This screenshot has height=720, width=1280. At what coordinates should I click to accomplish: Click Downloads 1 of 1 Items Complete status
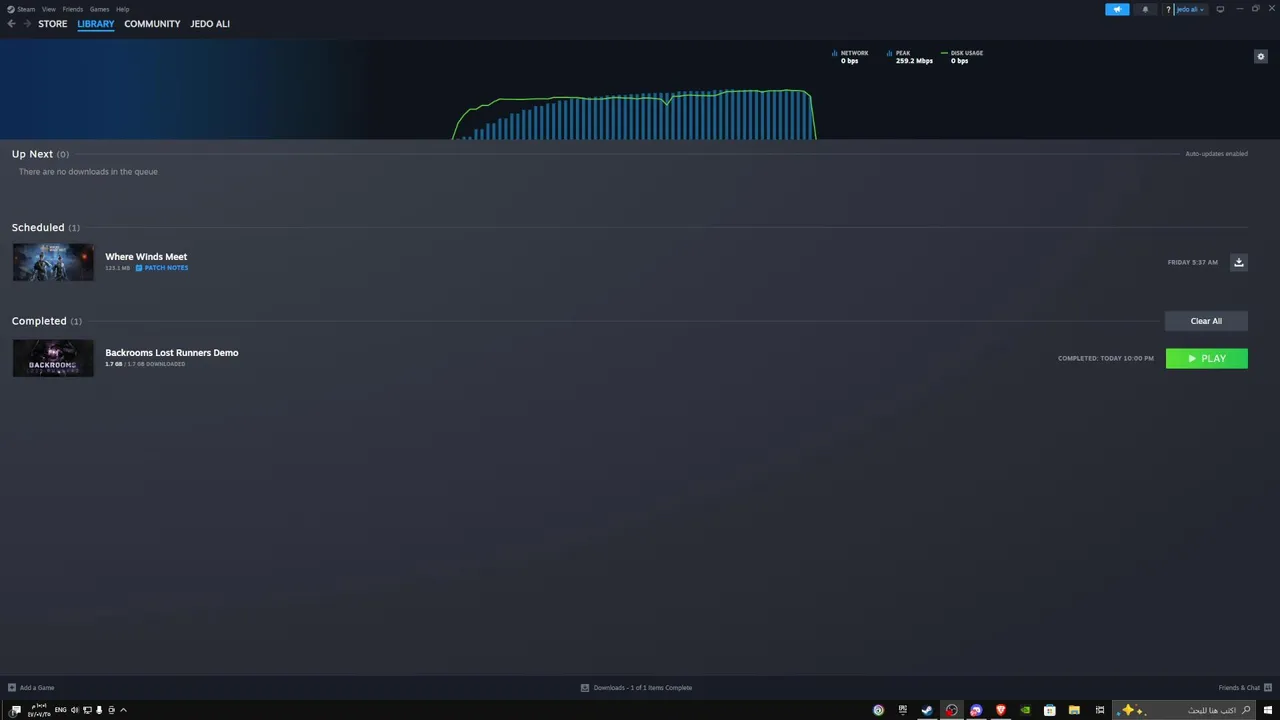642,688
